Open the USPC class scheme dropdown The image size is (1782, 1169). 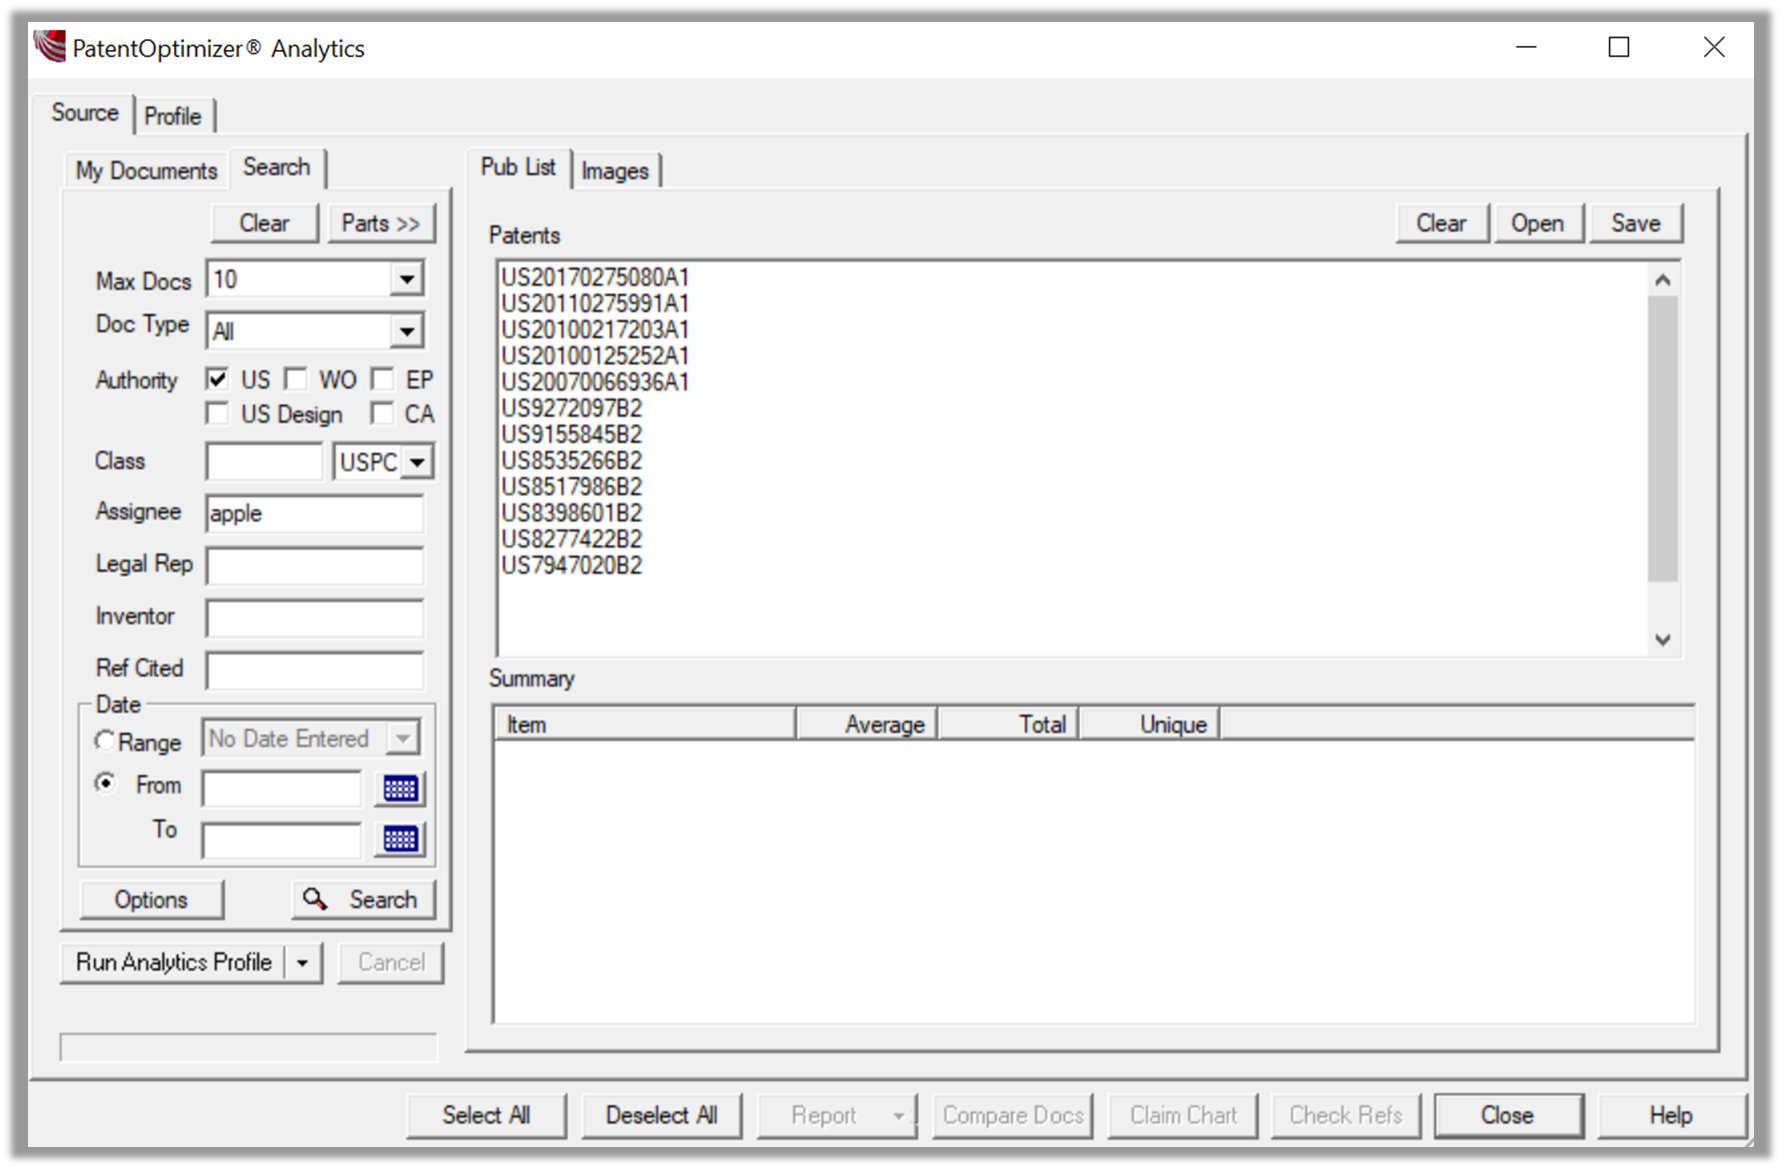pos(418,462)
